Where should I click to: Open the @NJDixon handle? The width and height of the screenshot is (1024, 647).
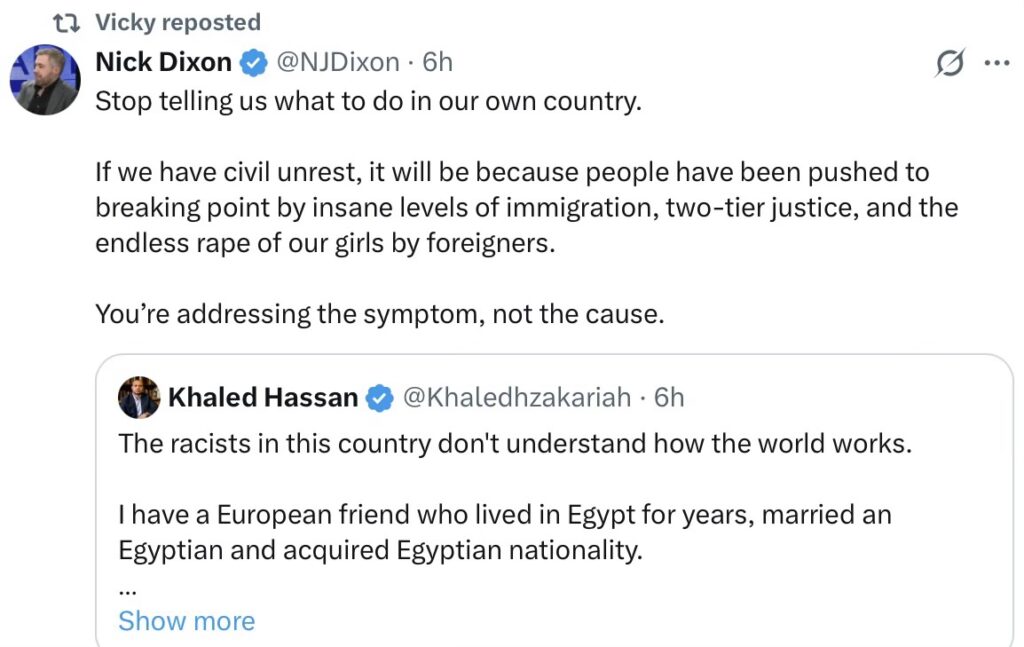tap(338, 62)
